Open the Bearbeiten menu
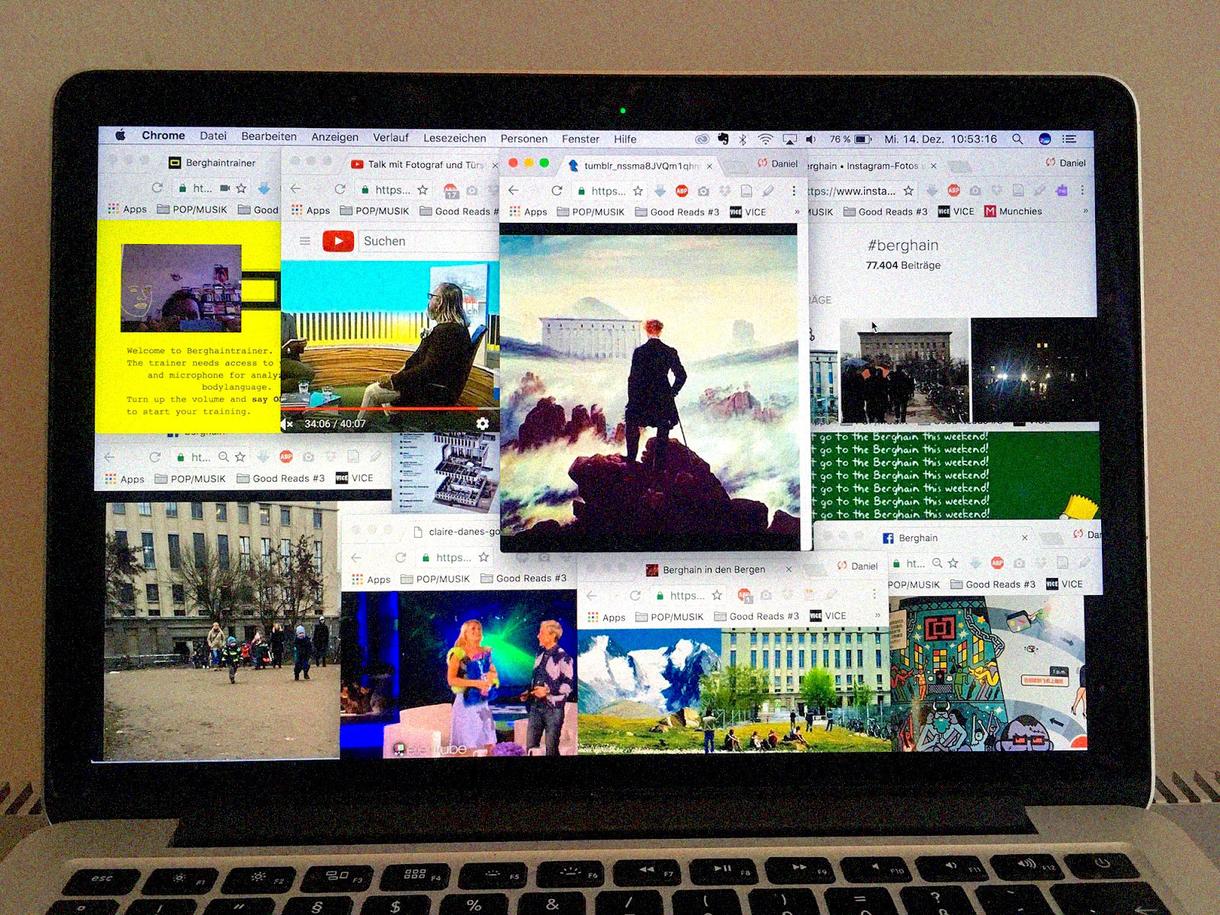Viewport: 1220px width, 915px height. [269, 137]
